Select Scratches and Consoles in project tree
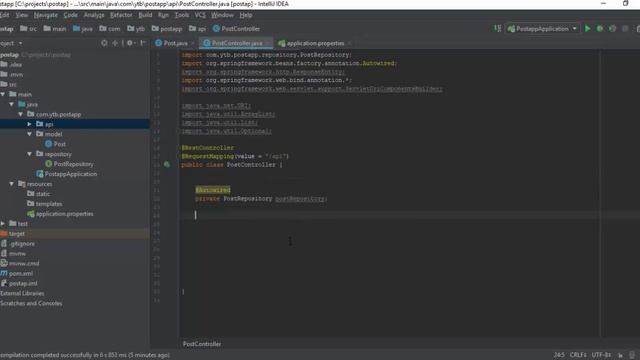The image size is (640, 360). click(31, 303)
